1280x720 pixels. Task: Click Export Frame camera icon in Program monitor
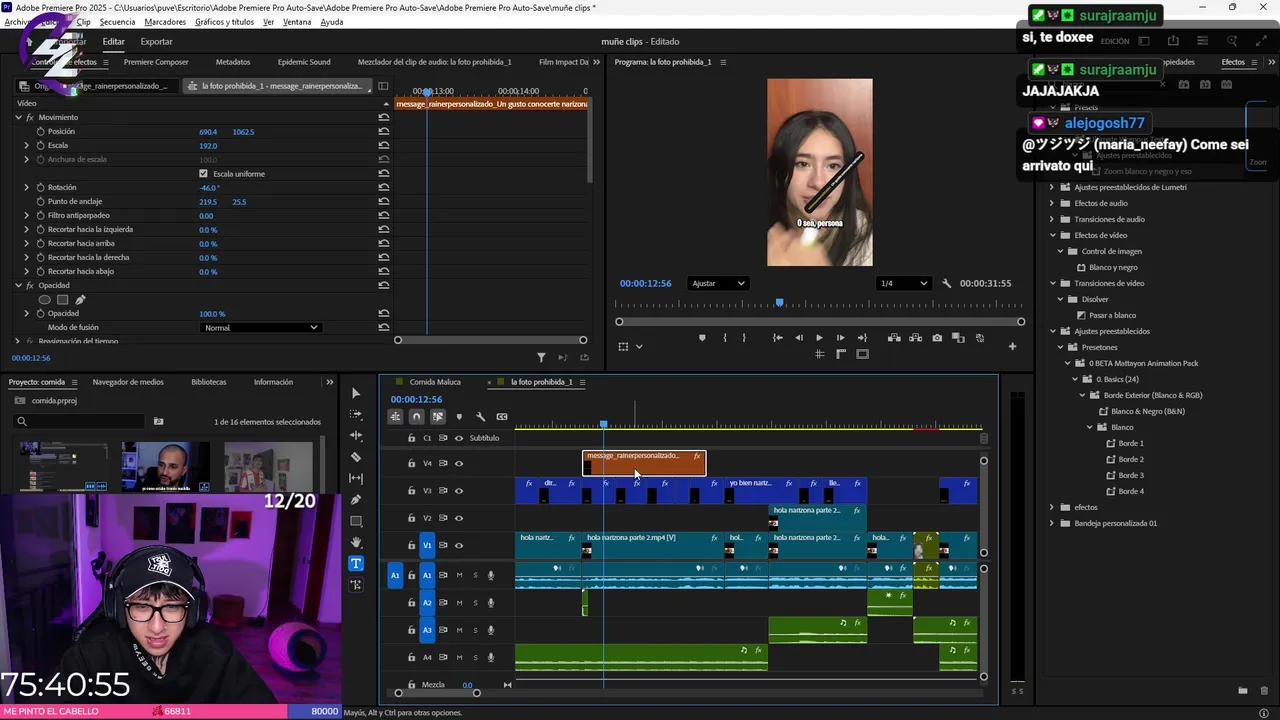(937, 338)
